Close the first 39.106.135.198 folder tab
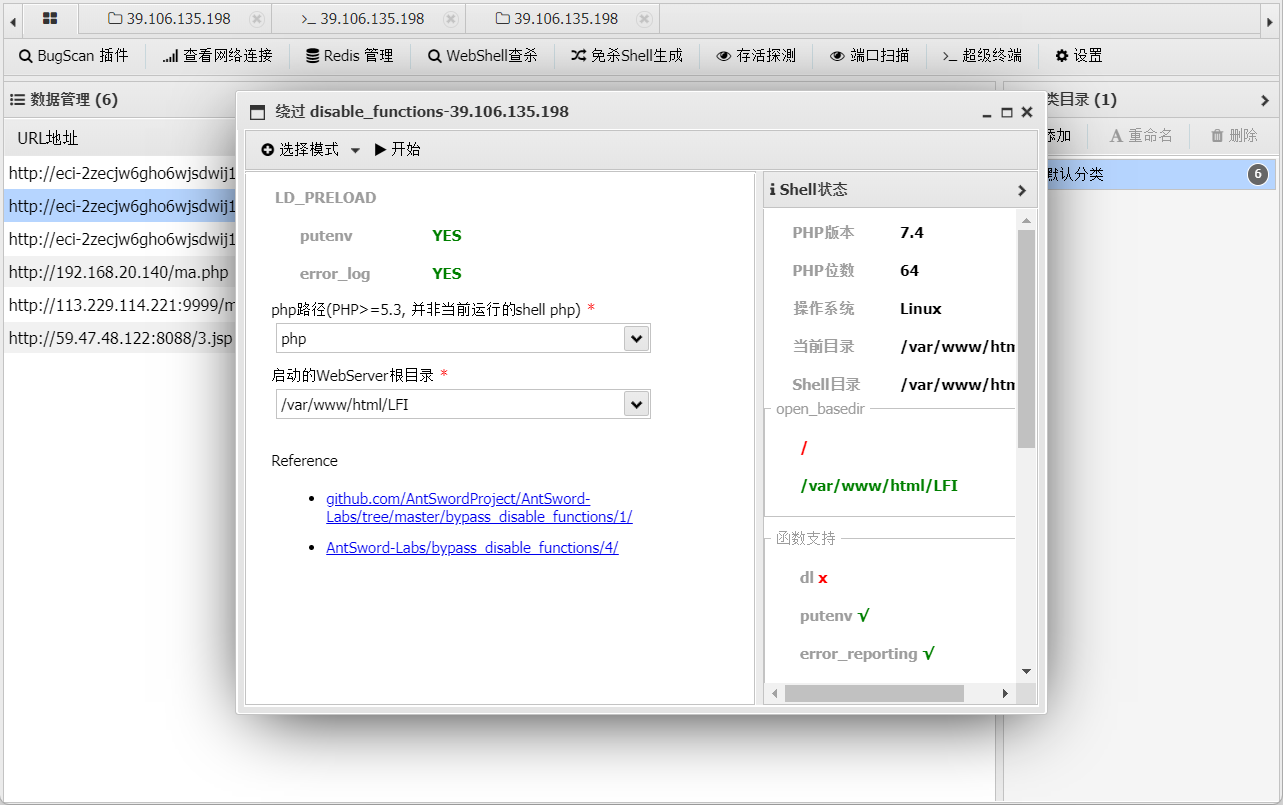Screen dimensions: 1283x805 257,19
